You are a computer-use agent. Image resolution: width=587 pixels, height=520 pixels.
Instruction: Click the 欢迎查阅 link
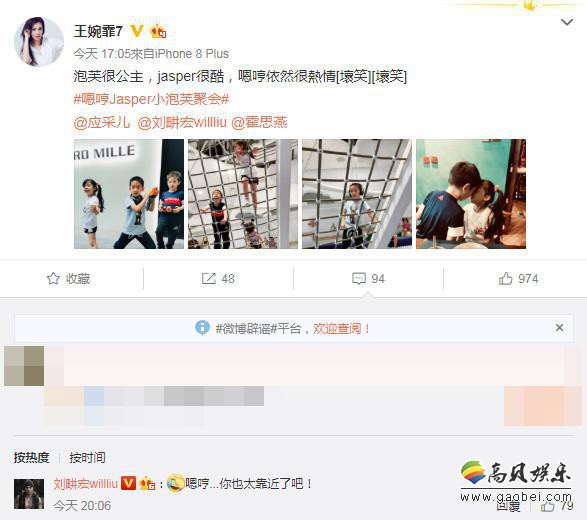click(x=341, y=329)
